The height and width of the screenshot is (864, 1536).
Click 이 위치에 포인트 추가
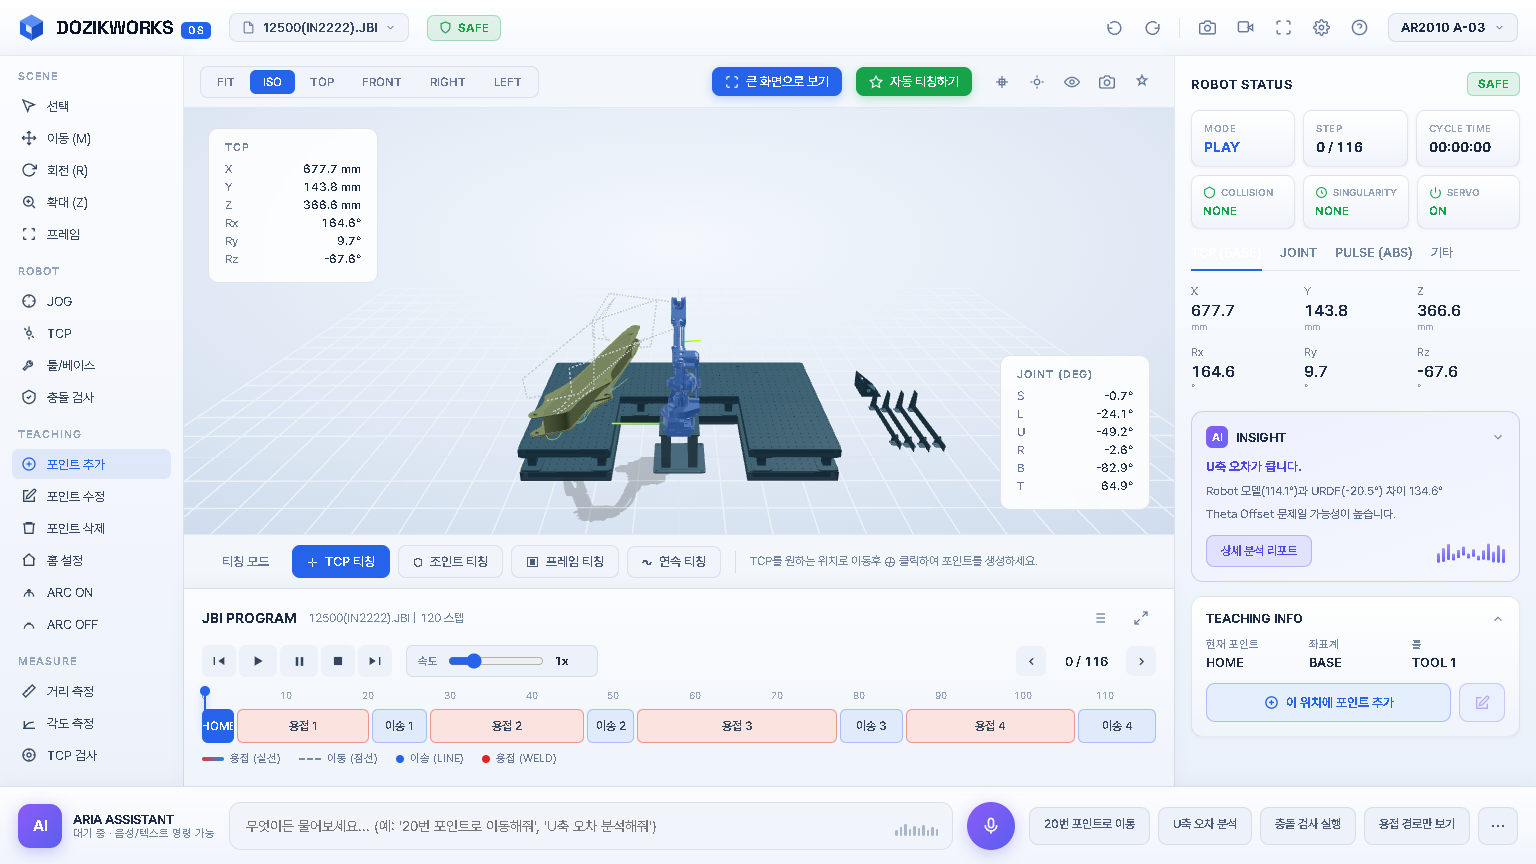tap(1328, 702)
